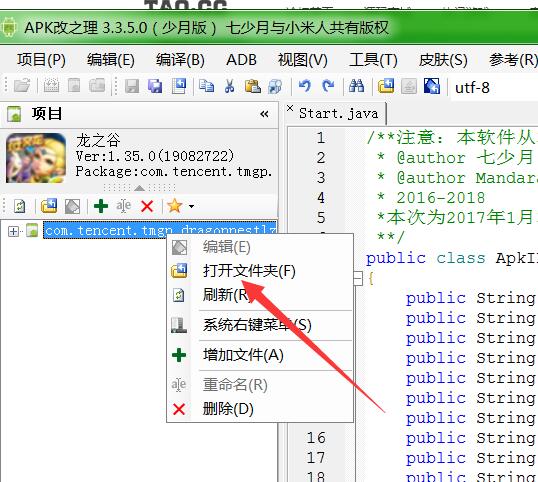Collapse the project panel with double chevron
This screenshot has width=538, height=482.
coord(264,114)
